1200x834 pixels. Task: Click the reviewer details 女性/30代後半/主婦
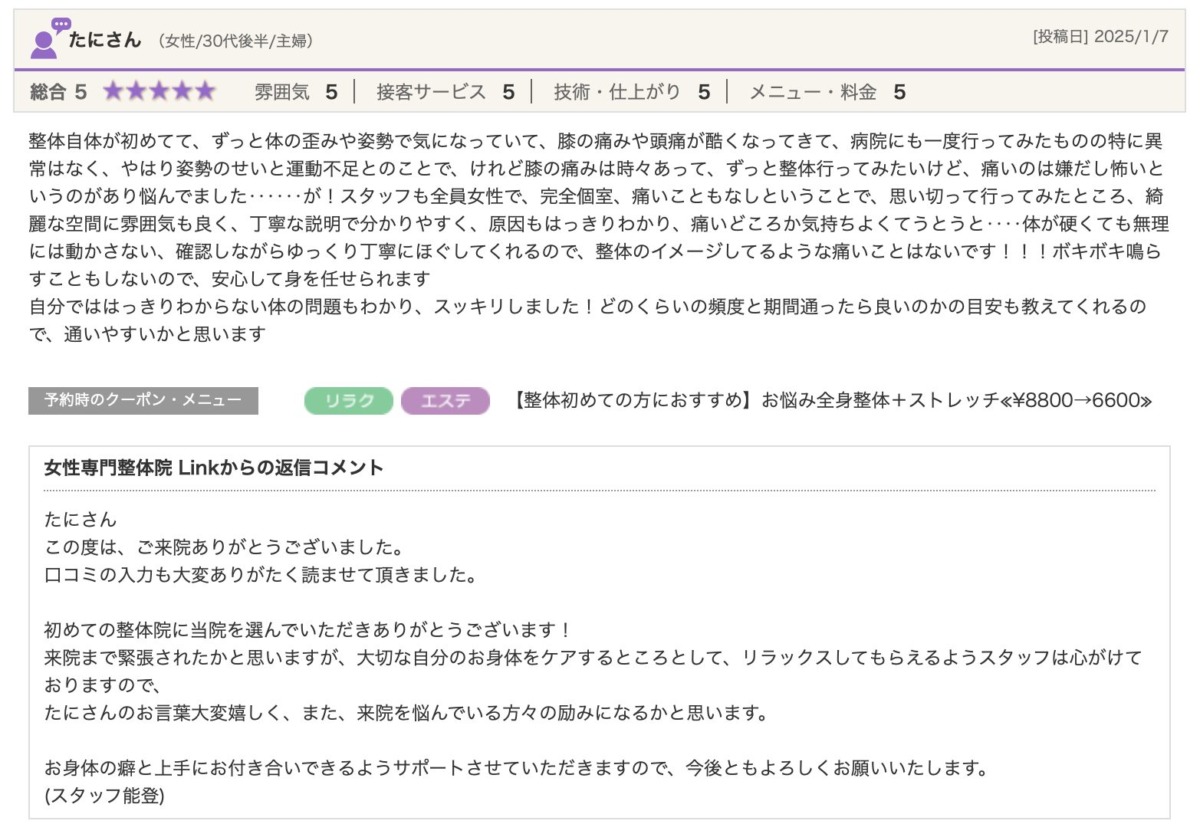tap(235, 42)
